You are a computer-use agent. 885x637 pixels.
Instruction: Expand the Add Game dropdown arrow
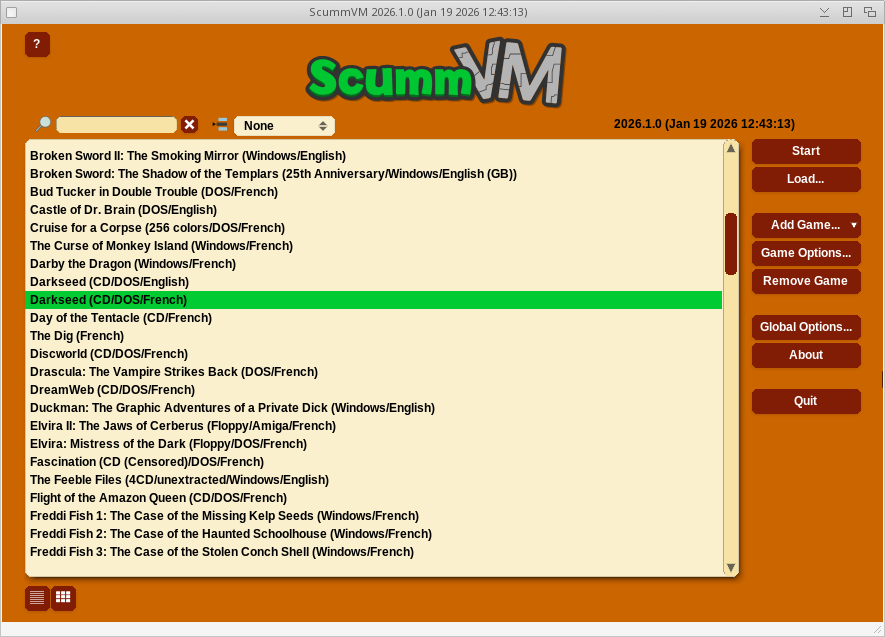coord(853,226)
